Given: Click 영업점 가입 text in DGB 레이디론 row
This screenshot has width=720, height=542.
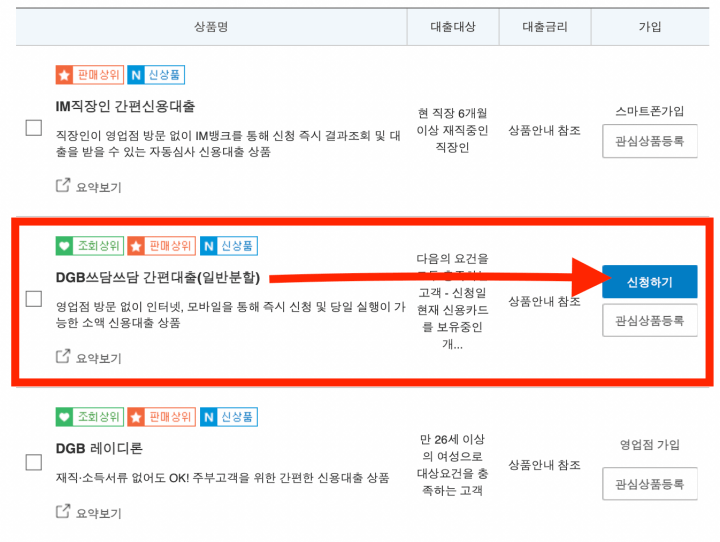Looking at the screenshot, I should click(650, 445).
